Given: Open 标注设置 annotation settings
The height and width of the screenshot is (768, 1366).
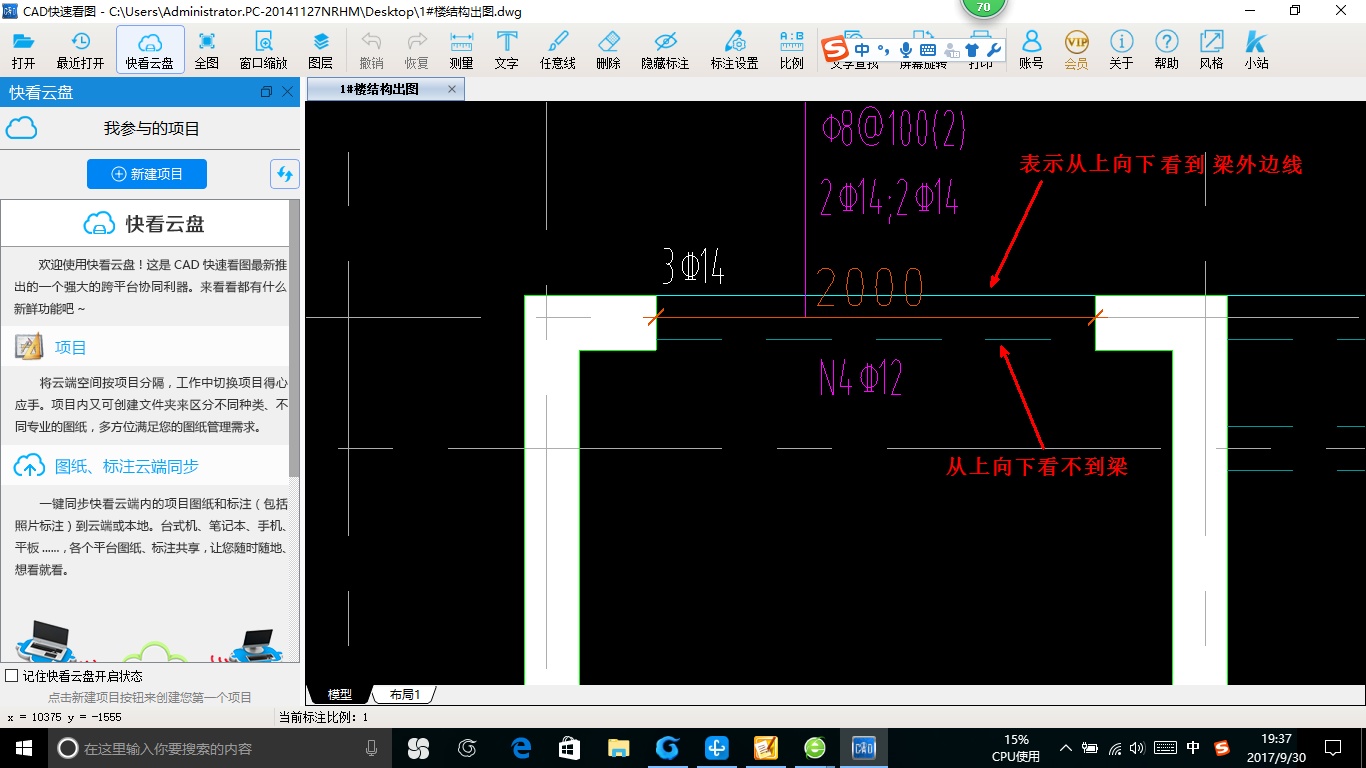Looking at the screenshot, I should click(x=735, y=50).
